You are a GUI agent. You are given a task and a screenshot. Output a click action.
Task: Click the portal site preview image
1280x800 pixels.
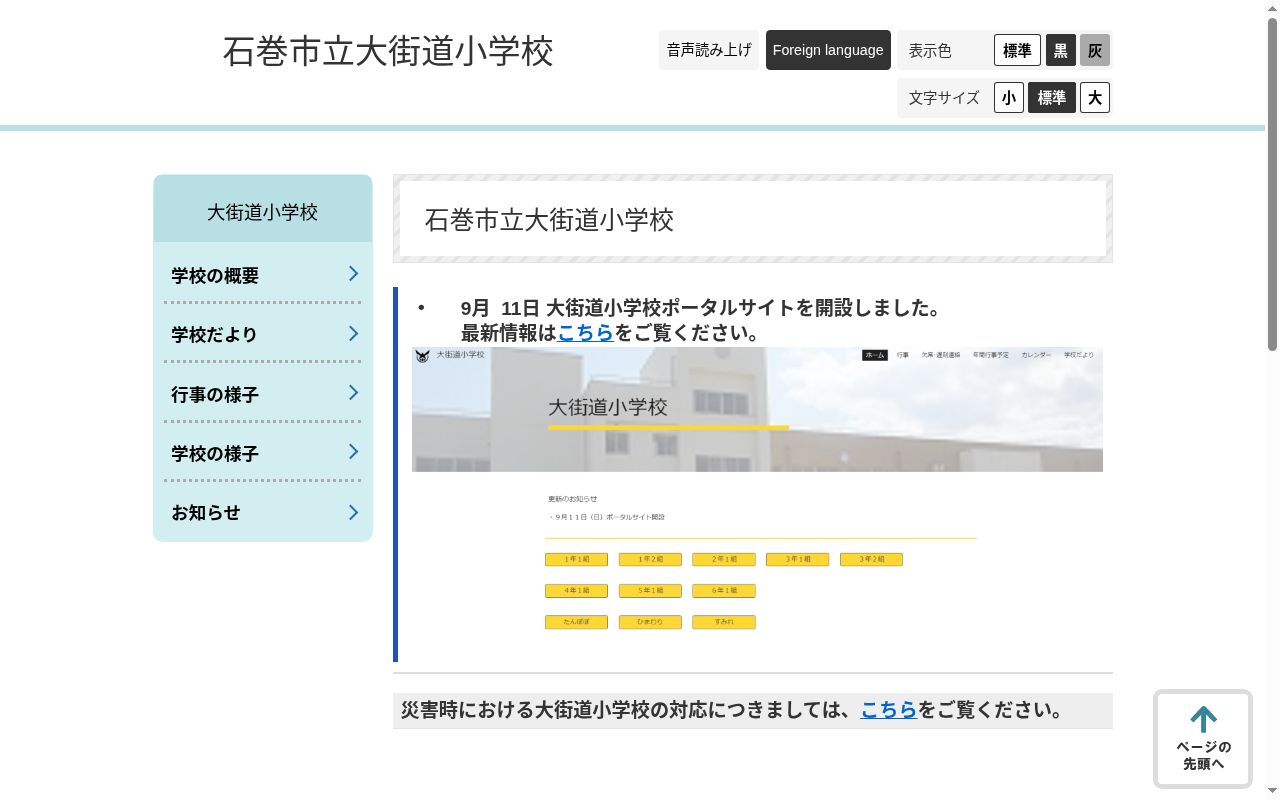[x=757, y=493]
